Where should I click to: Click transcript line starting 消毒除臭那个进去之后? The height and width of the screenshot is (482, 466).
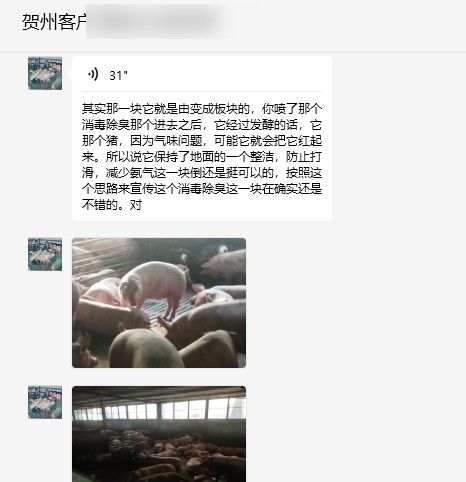[x=202, y=125]
